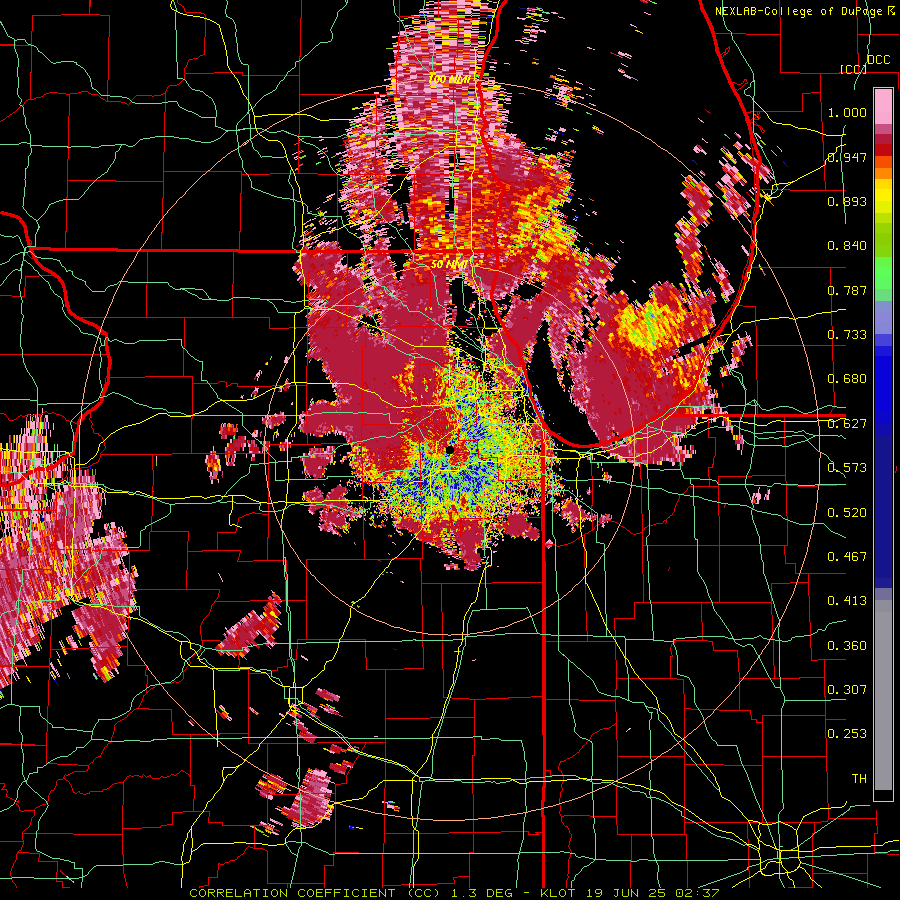Image resolution: width=900 pixels, height=900 pixels.
Task: Select the "0.733" scale value
Action: 847,335
